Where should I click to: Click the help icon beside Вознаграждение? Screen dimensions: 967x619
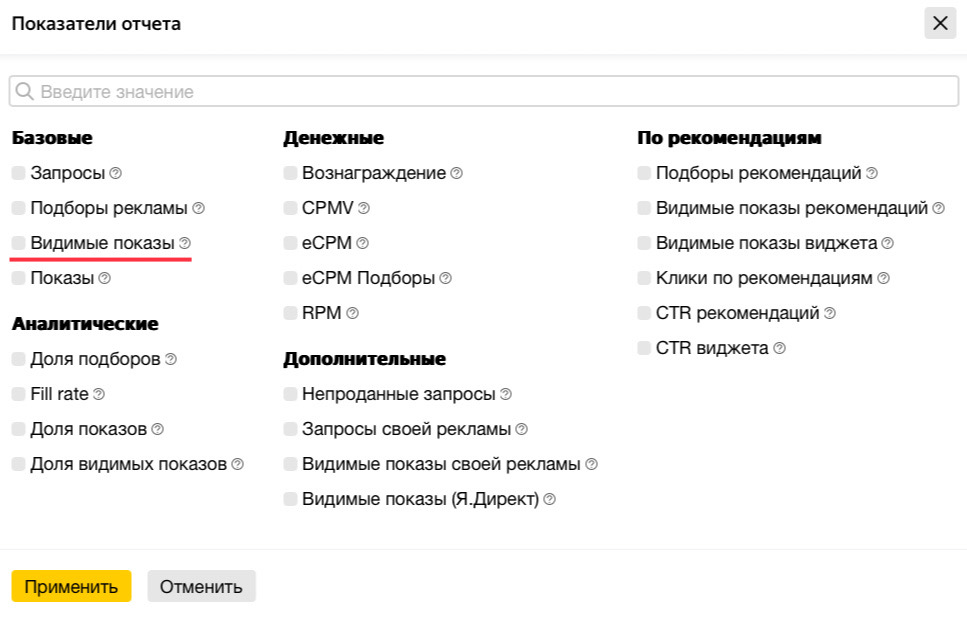pos(457,173)
